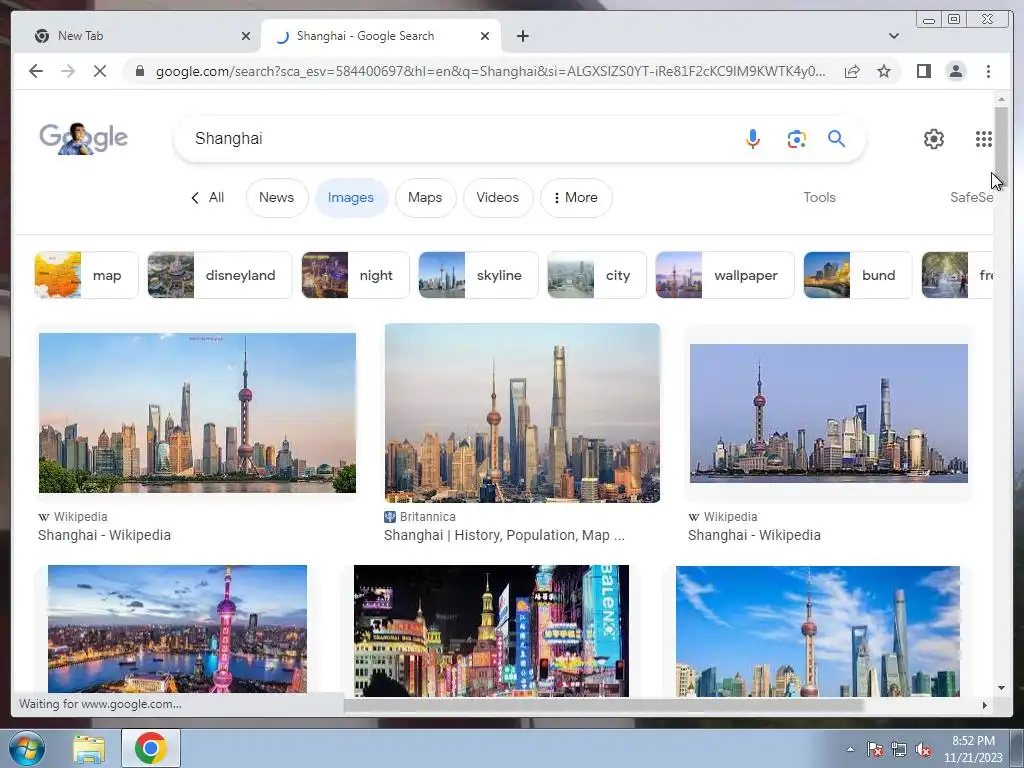The height and width of the screenshot is (768, 1024).
Task: Go back to All results
Action: coord(208,197)
